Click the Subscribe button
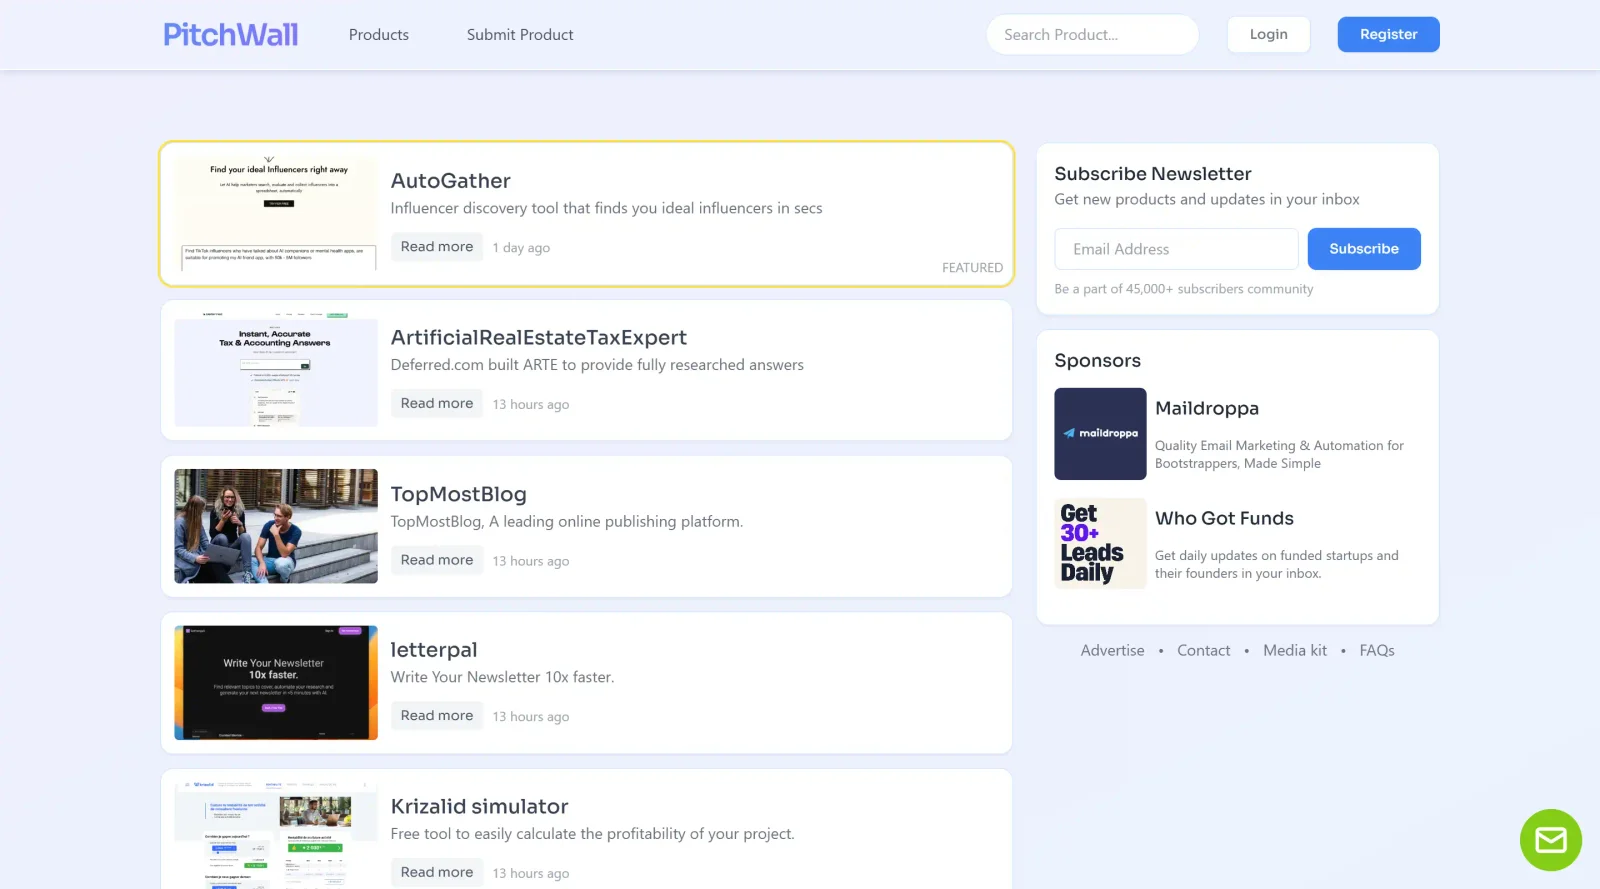 [1363, 249]
